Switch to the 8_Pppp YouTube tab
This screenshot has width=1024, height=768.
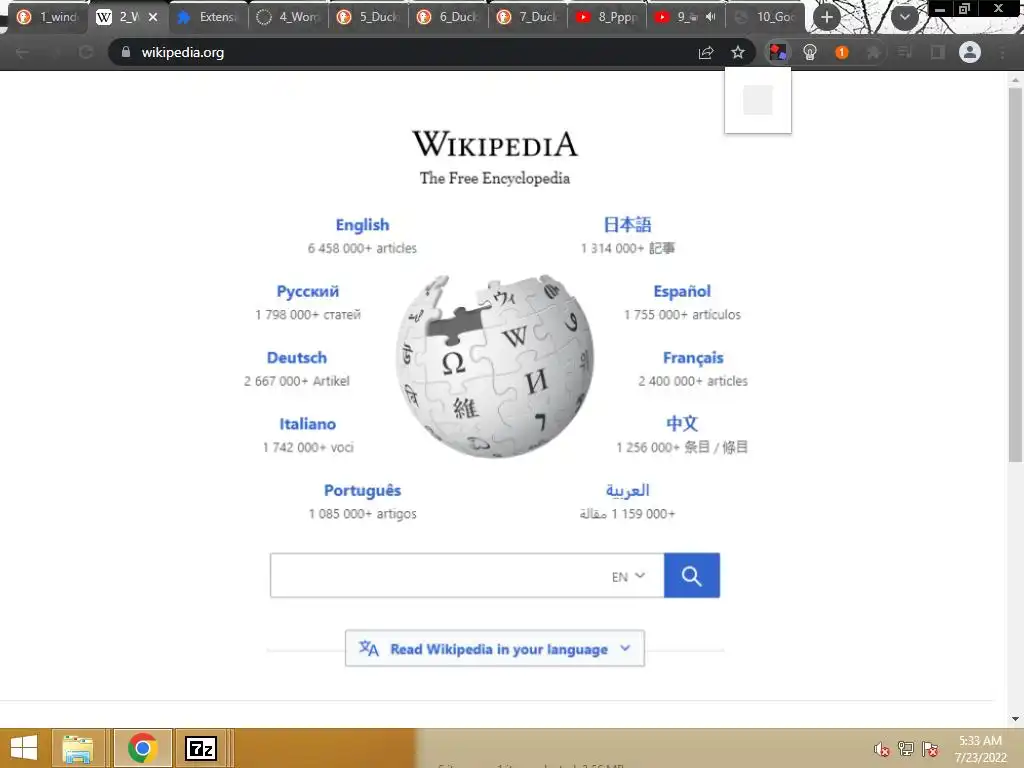click(607, 17)
